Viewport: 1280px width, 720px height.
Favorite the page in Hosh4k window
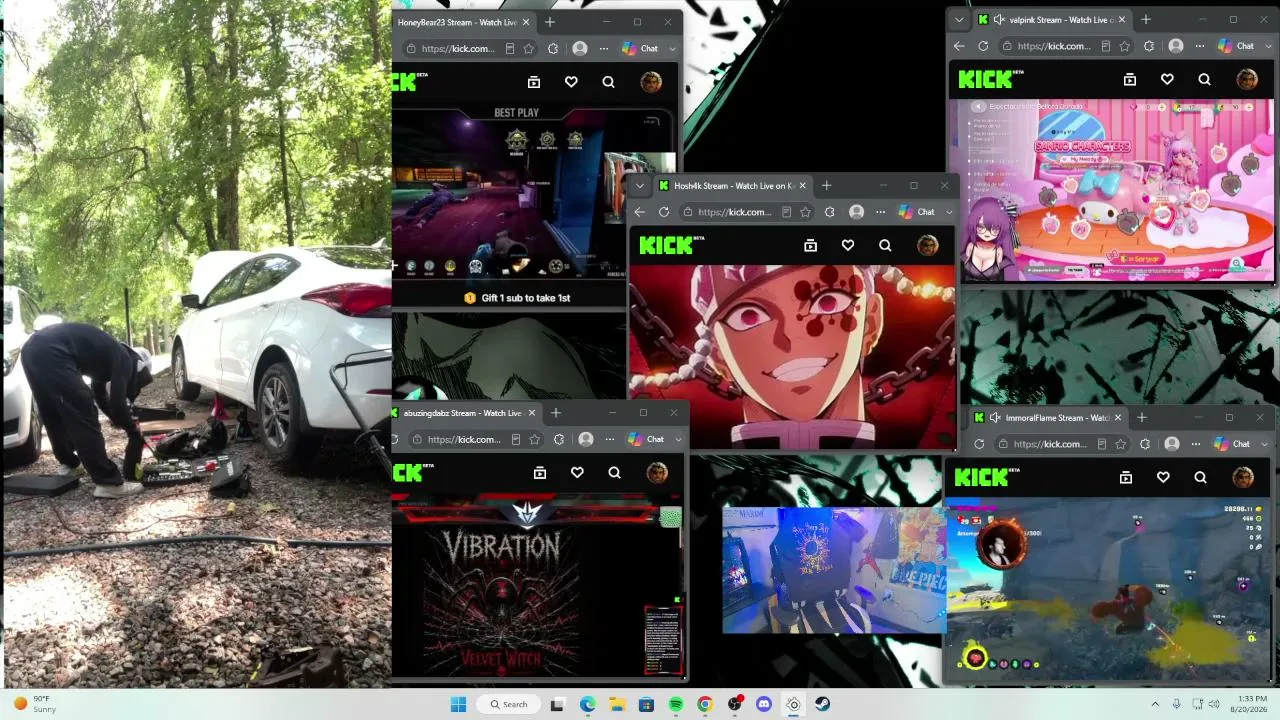(x=805, y=212)
